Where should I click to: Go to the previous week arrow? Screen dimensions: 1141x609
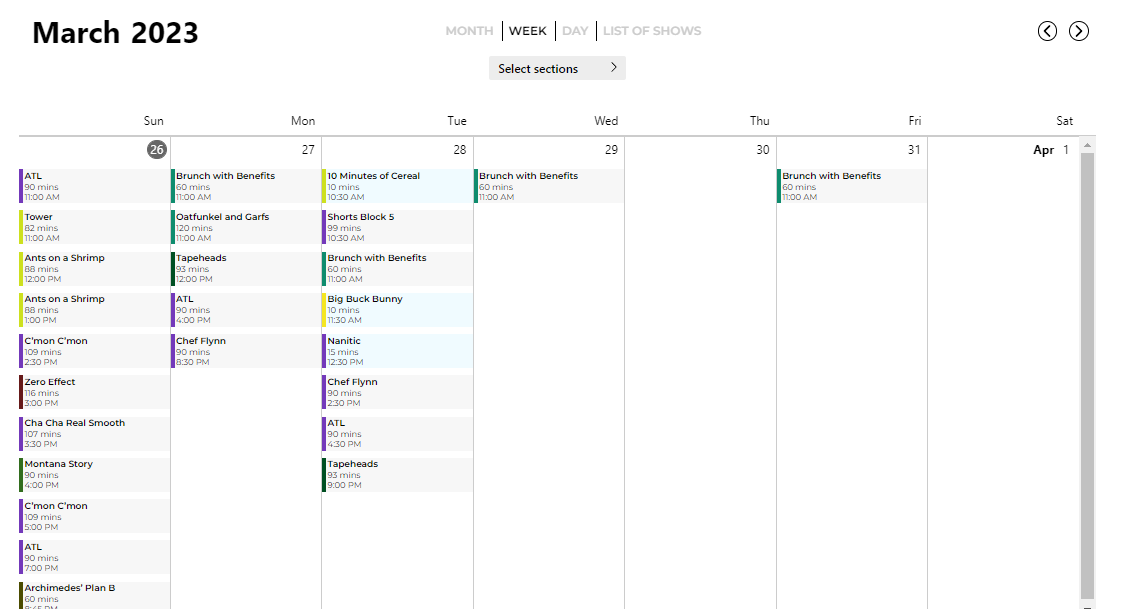[1047, 31]
